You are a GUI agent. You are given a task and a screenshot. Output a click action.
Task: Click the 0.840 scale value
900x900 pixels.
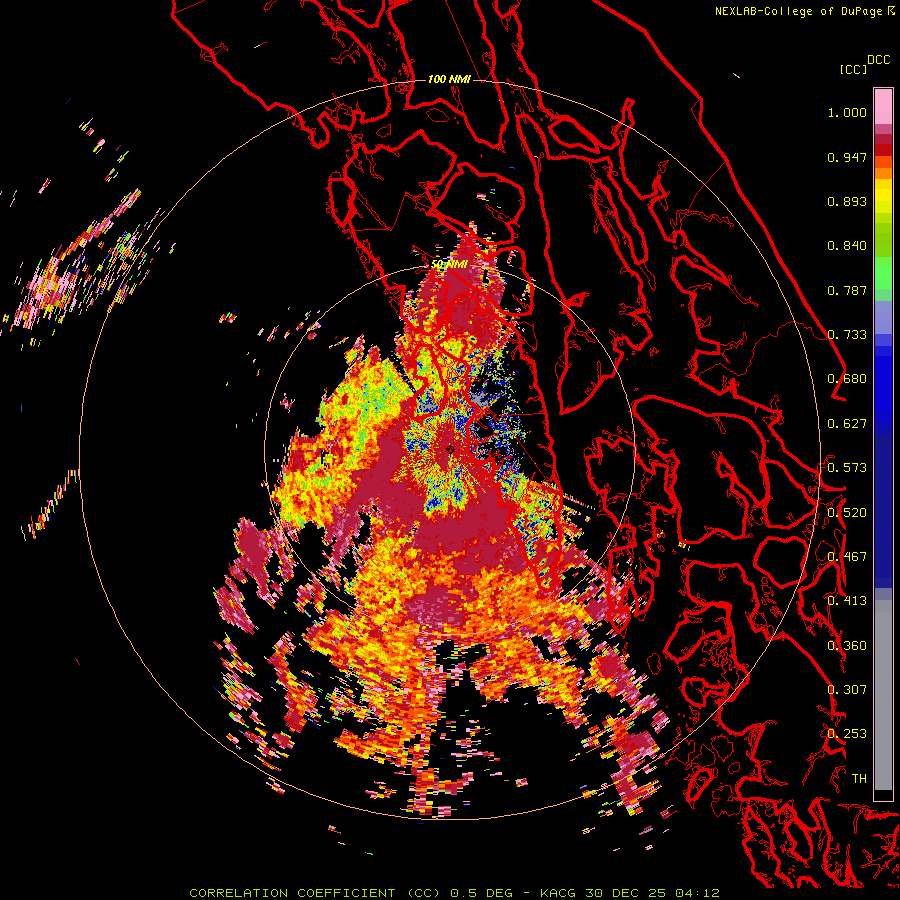point(847,246)
